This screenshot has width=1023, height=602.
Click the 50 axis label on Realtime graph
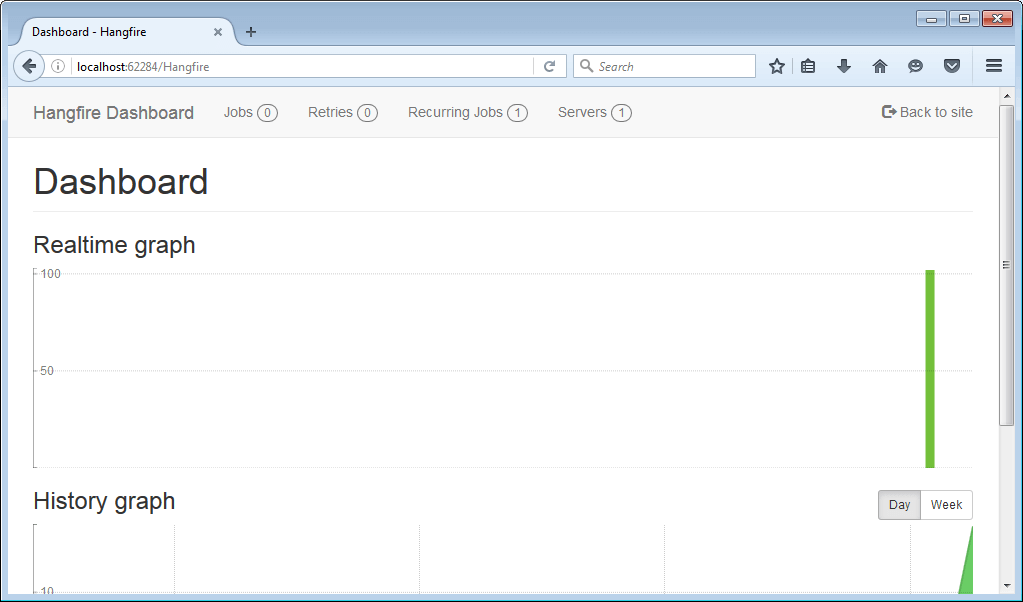[x=47, y=370]
